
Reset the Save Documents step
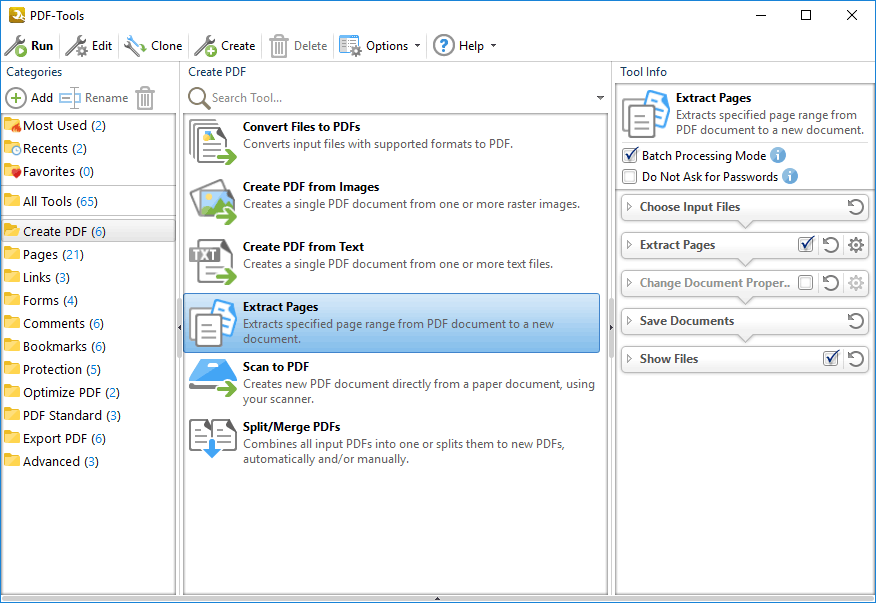point(855,321)
